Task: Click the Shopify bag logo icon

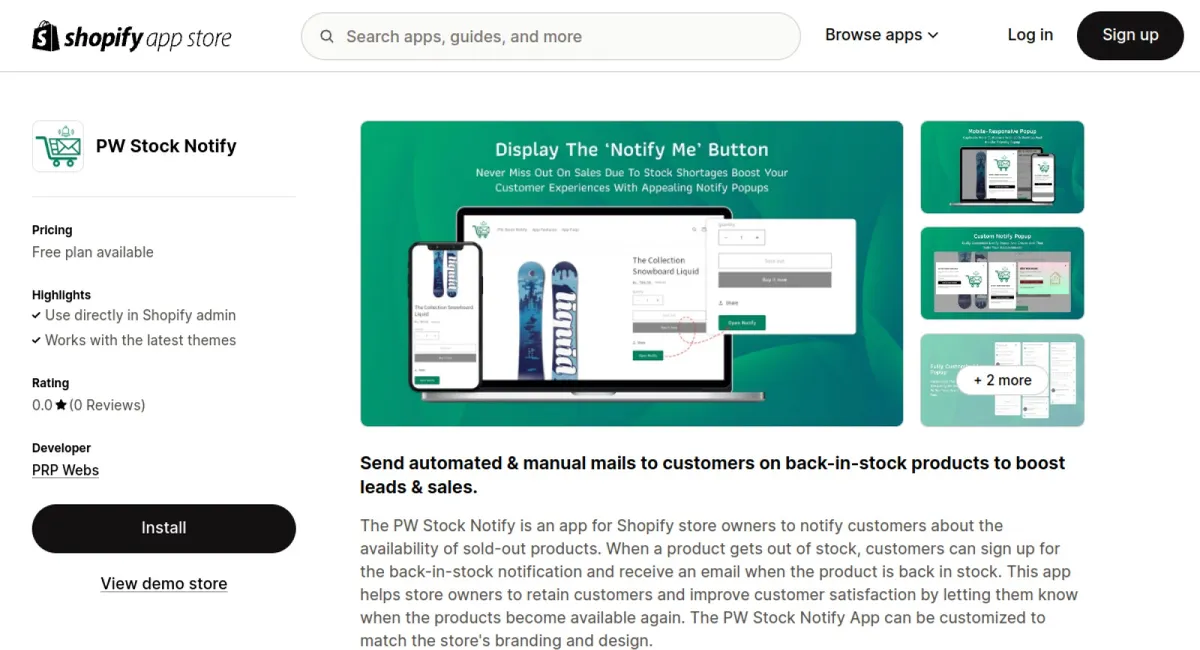Action: click(x=46, y=37)
